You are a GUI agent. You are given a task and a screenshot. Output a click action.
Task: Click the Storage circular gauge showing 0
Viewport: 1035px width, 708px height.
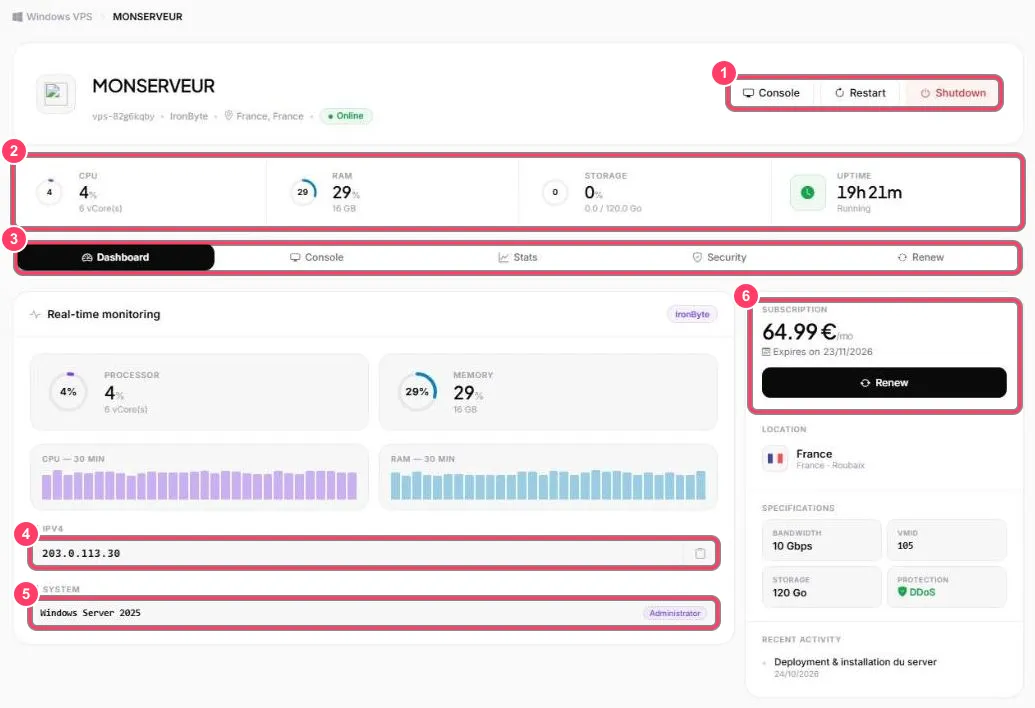click(555, 192)
